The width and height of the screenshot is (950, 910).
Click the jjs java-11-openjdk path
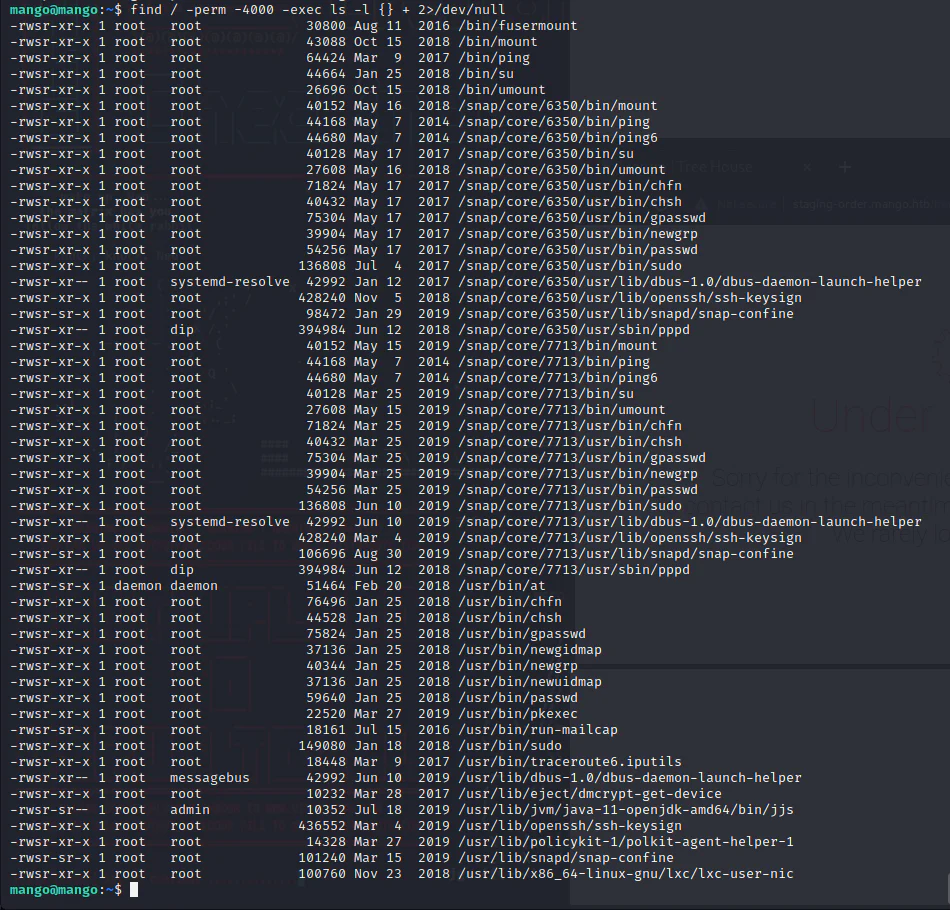pos(626,810)
